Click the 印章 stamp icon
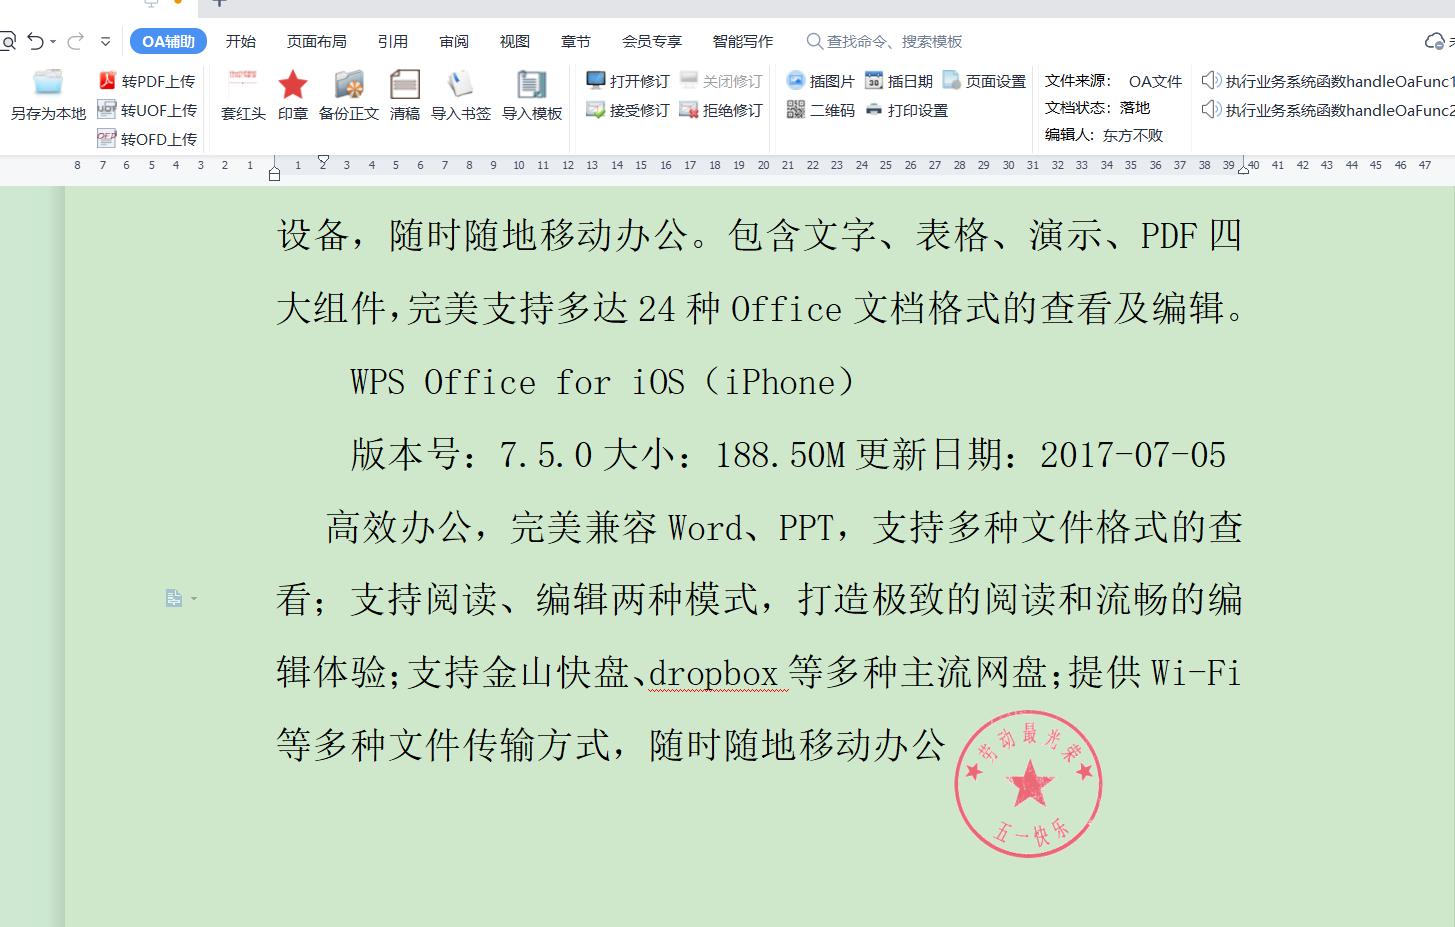The image size is (1455, 927). 292,95
